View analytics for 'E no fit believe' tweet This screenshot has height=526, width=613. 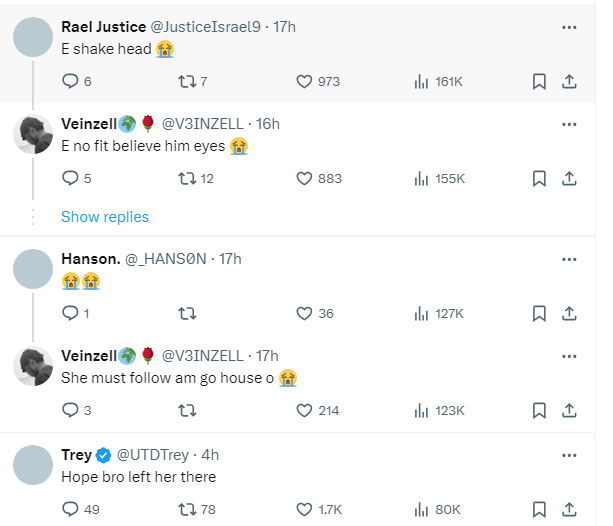421,178
